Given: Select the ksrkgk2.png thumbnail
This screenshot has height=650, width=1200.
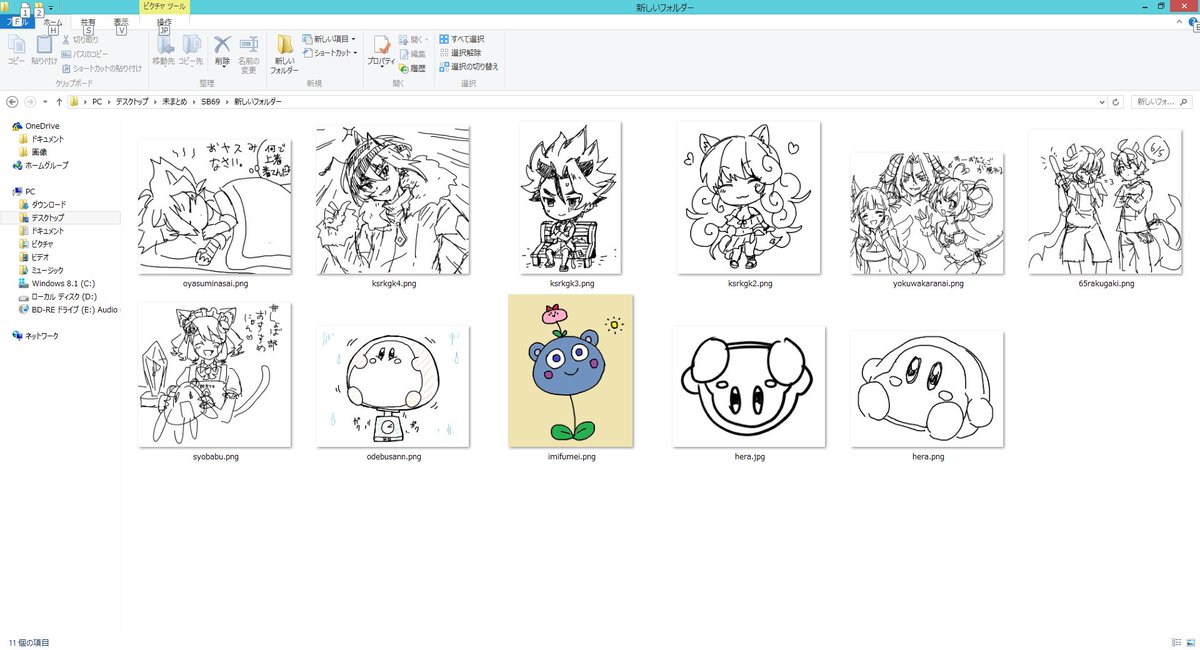Looking at the screenshot, I should click(750, 197).
